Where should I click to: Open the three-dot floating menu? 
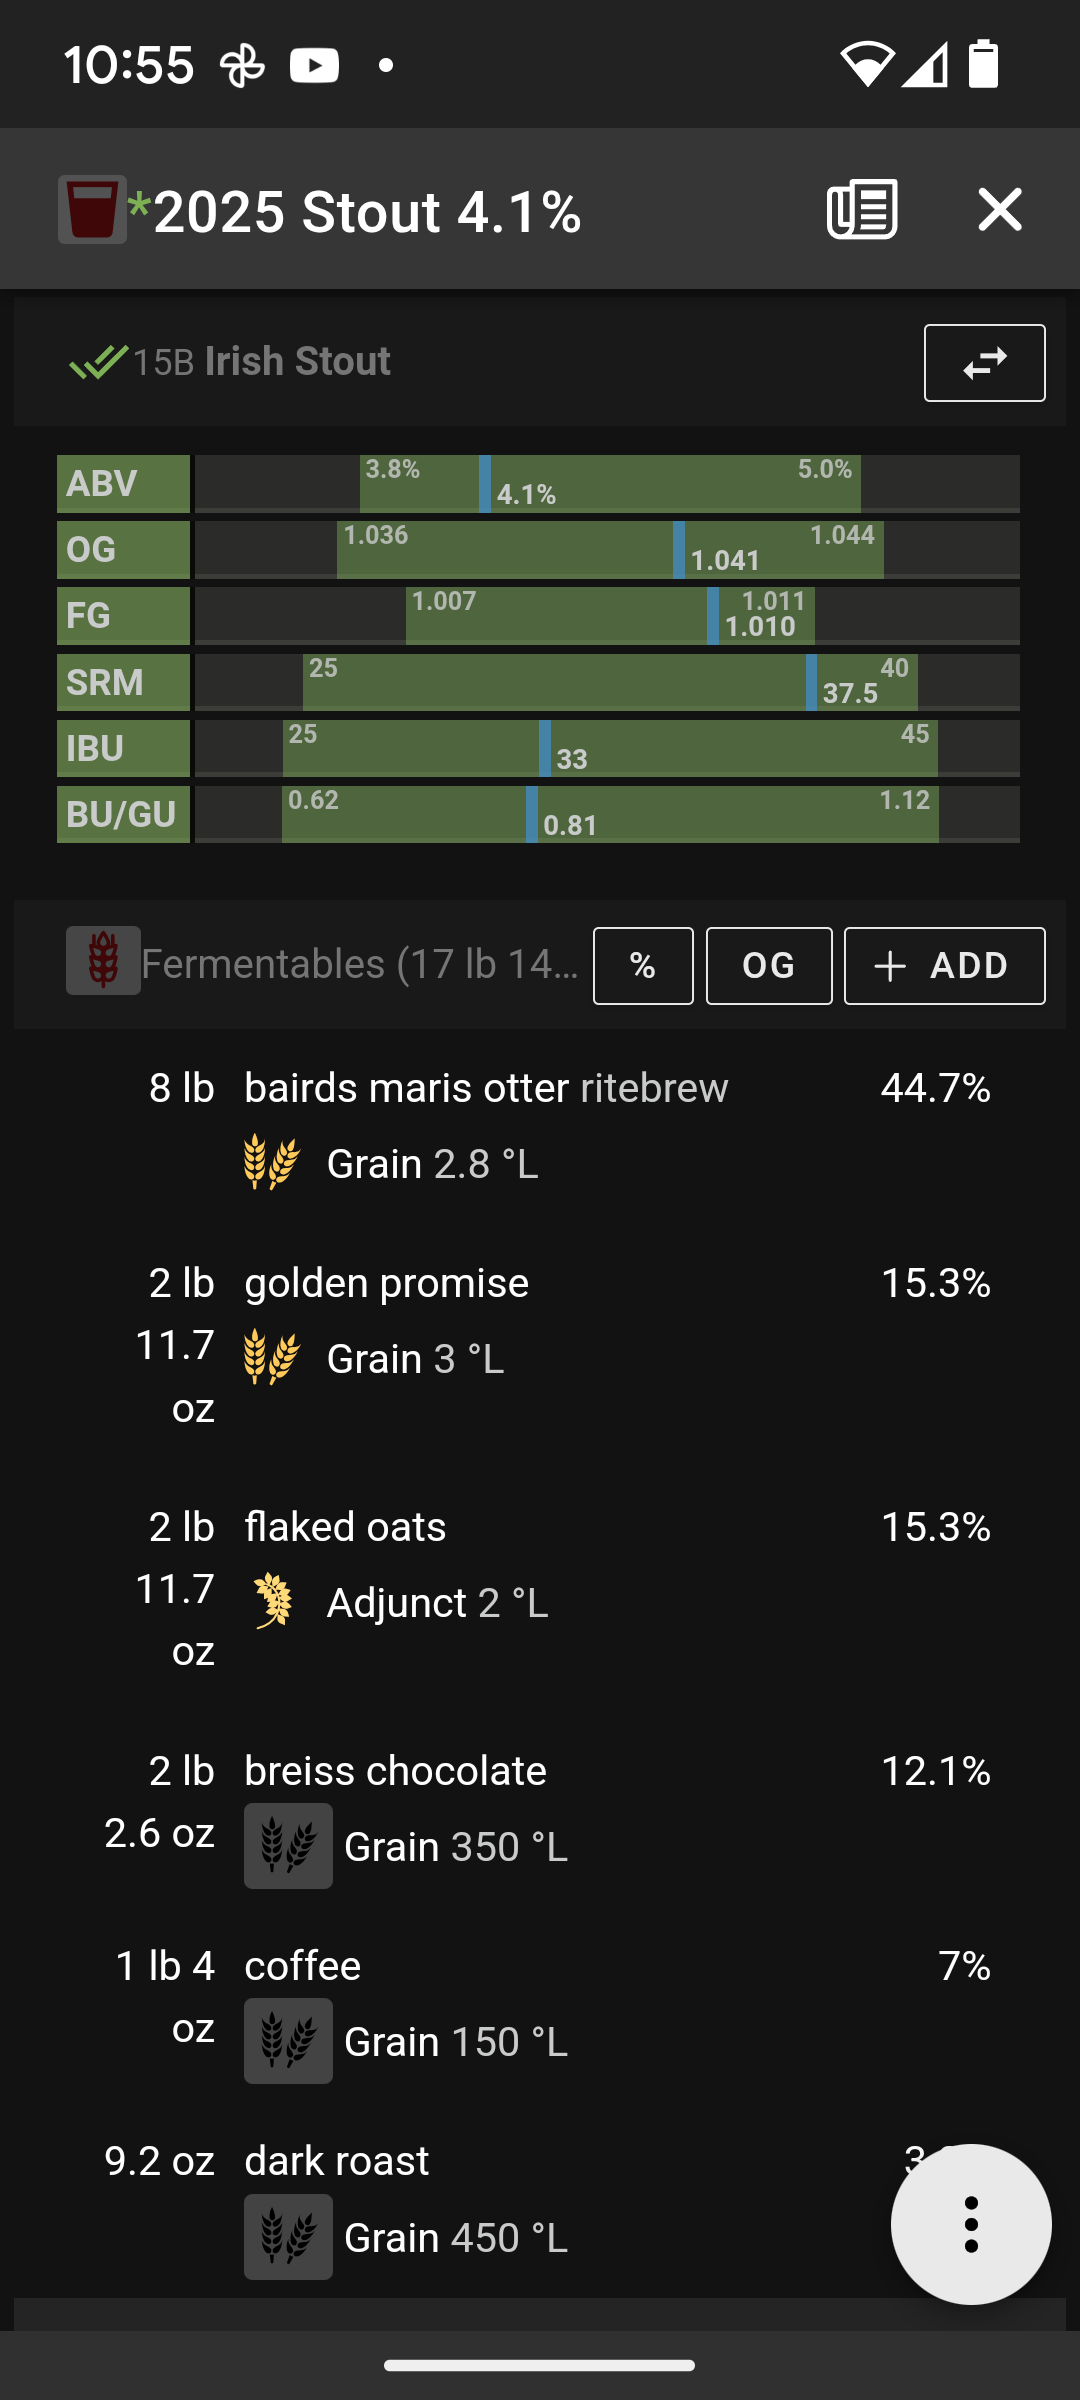coord(971,2225)
